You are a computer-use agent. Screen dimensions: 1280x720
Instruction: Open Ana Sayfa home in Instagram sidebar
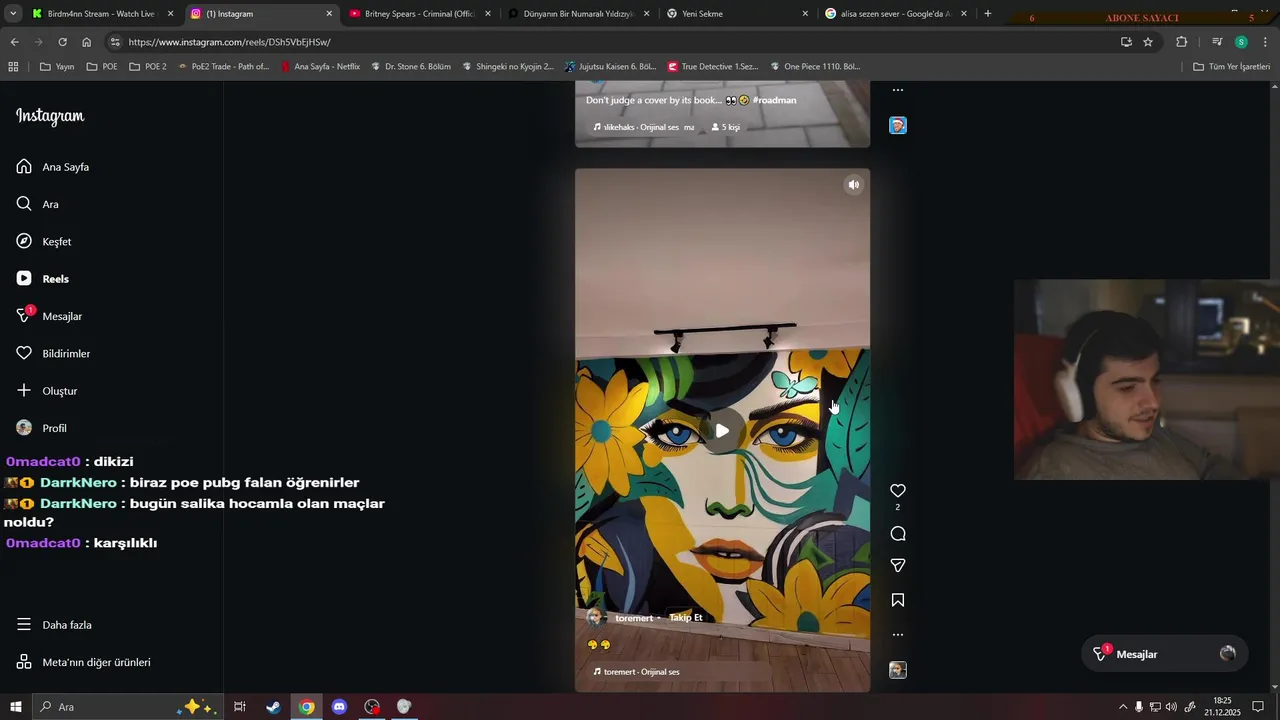pos(53,167)
